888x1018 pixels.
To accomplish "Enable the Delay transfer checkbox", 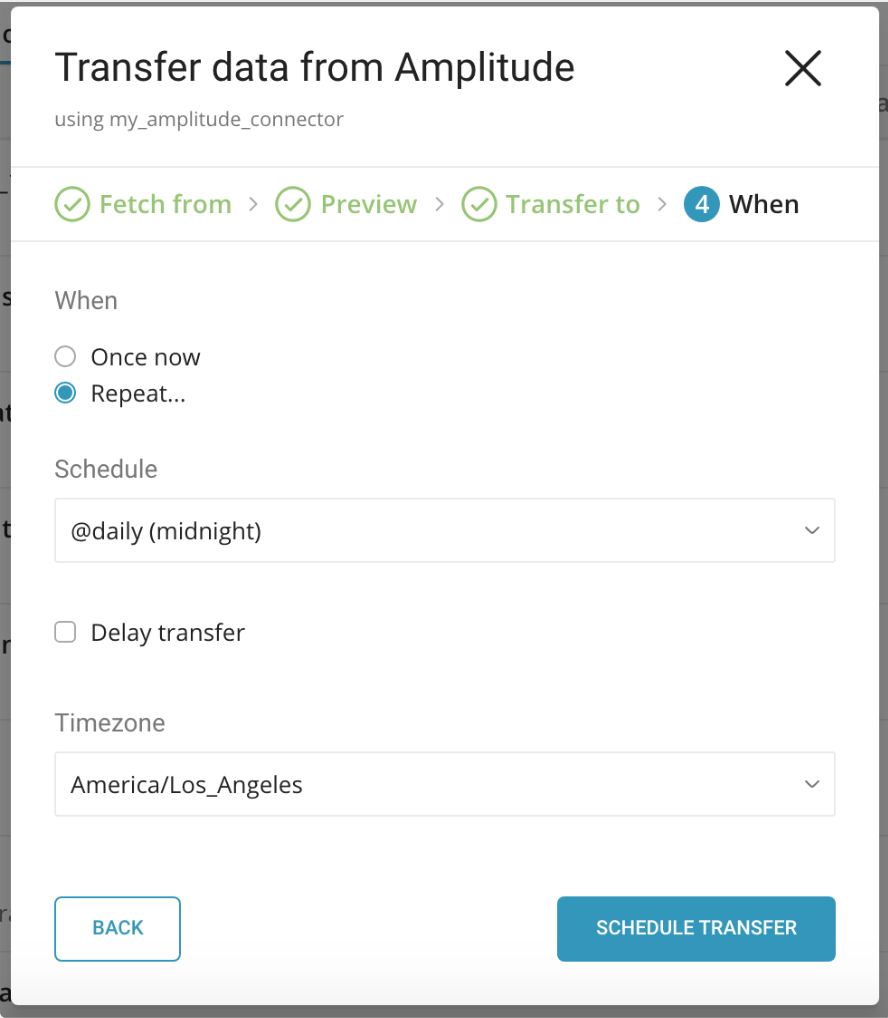I will click(x=65, y=632).
